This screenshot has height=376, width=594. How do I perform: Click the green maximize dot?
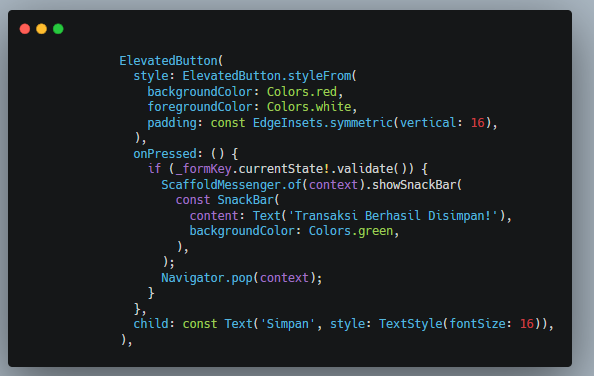58,29
